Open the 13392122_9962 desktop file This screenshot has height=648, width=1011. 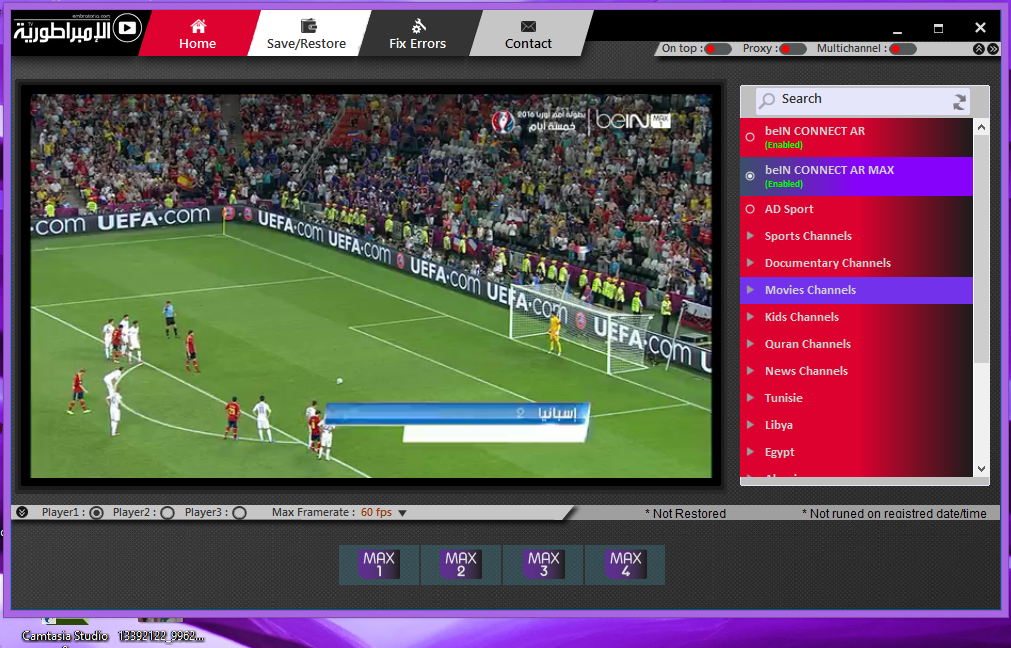pos(161,633)
